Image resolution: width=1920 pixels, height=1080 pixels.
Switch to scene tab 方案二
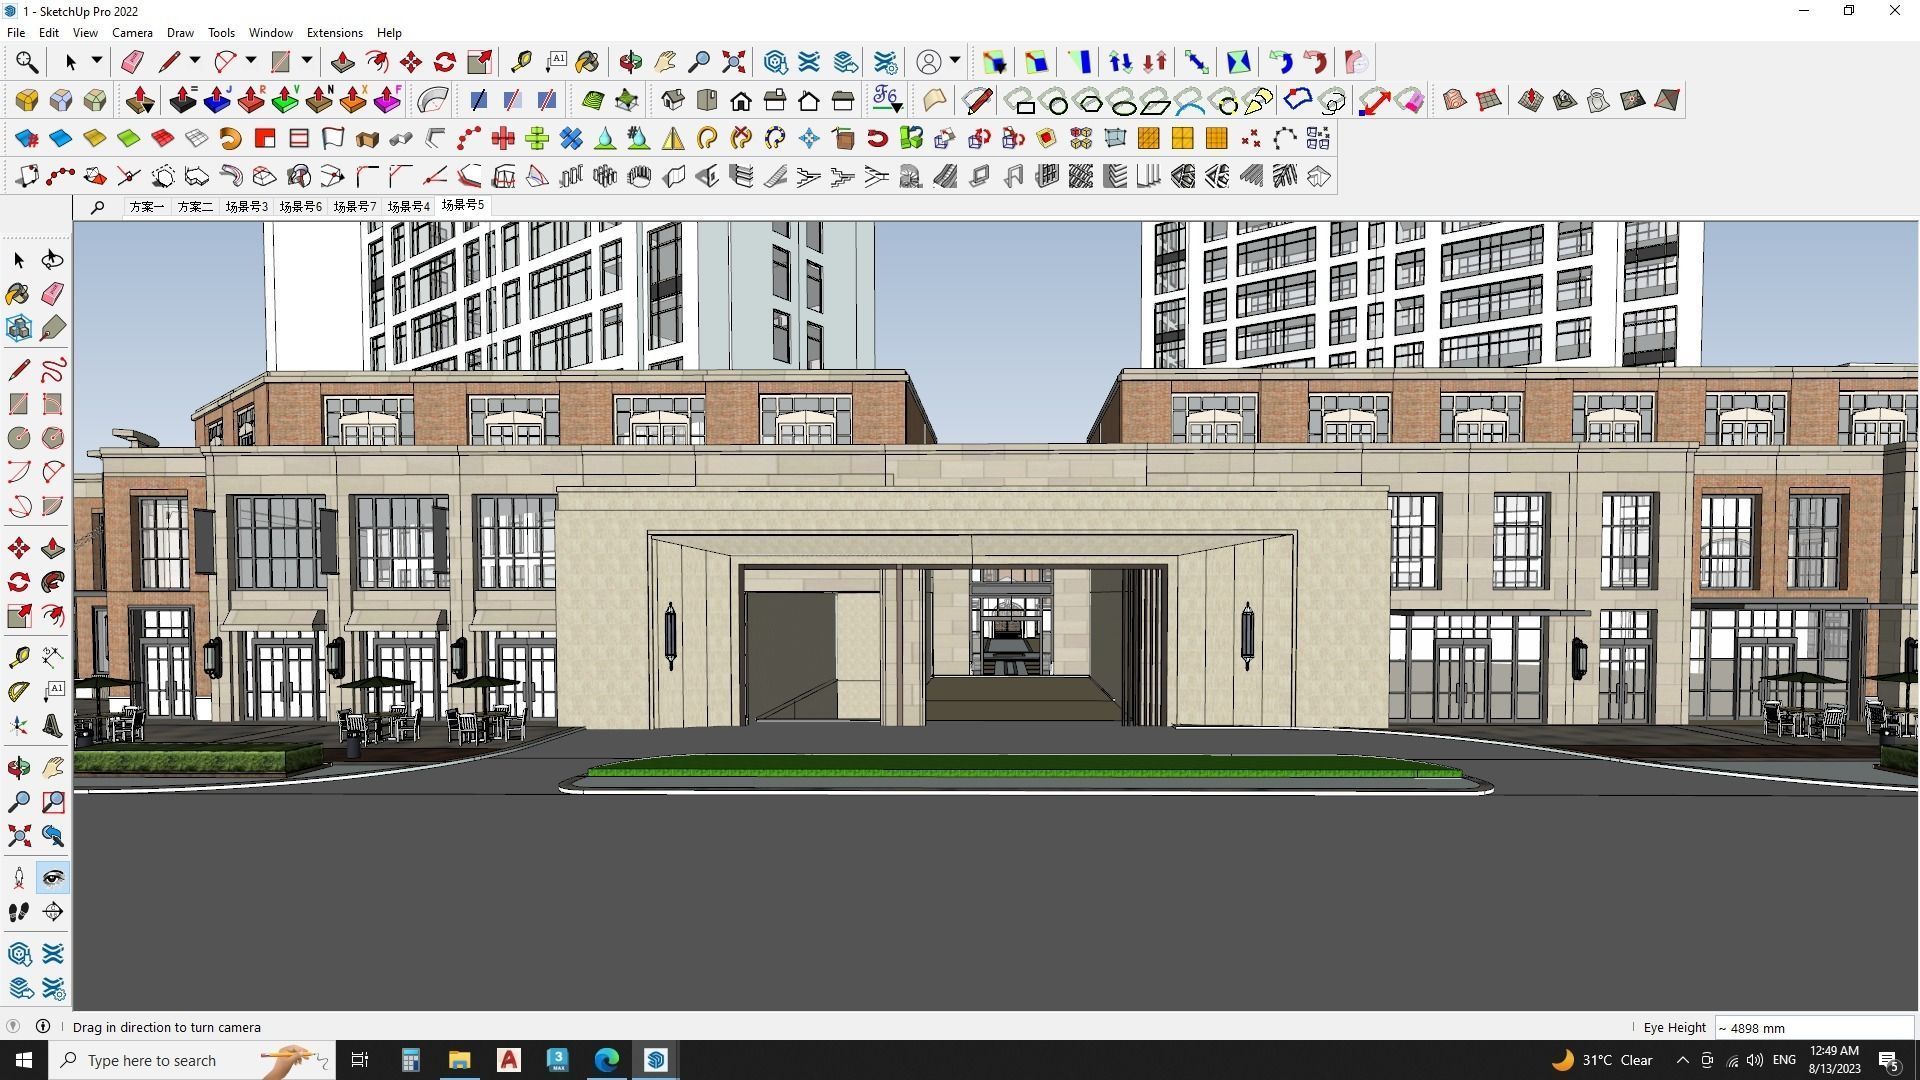click(195, 207)
